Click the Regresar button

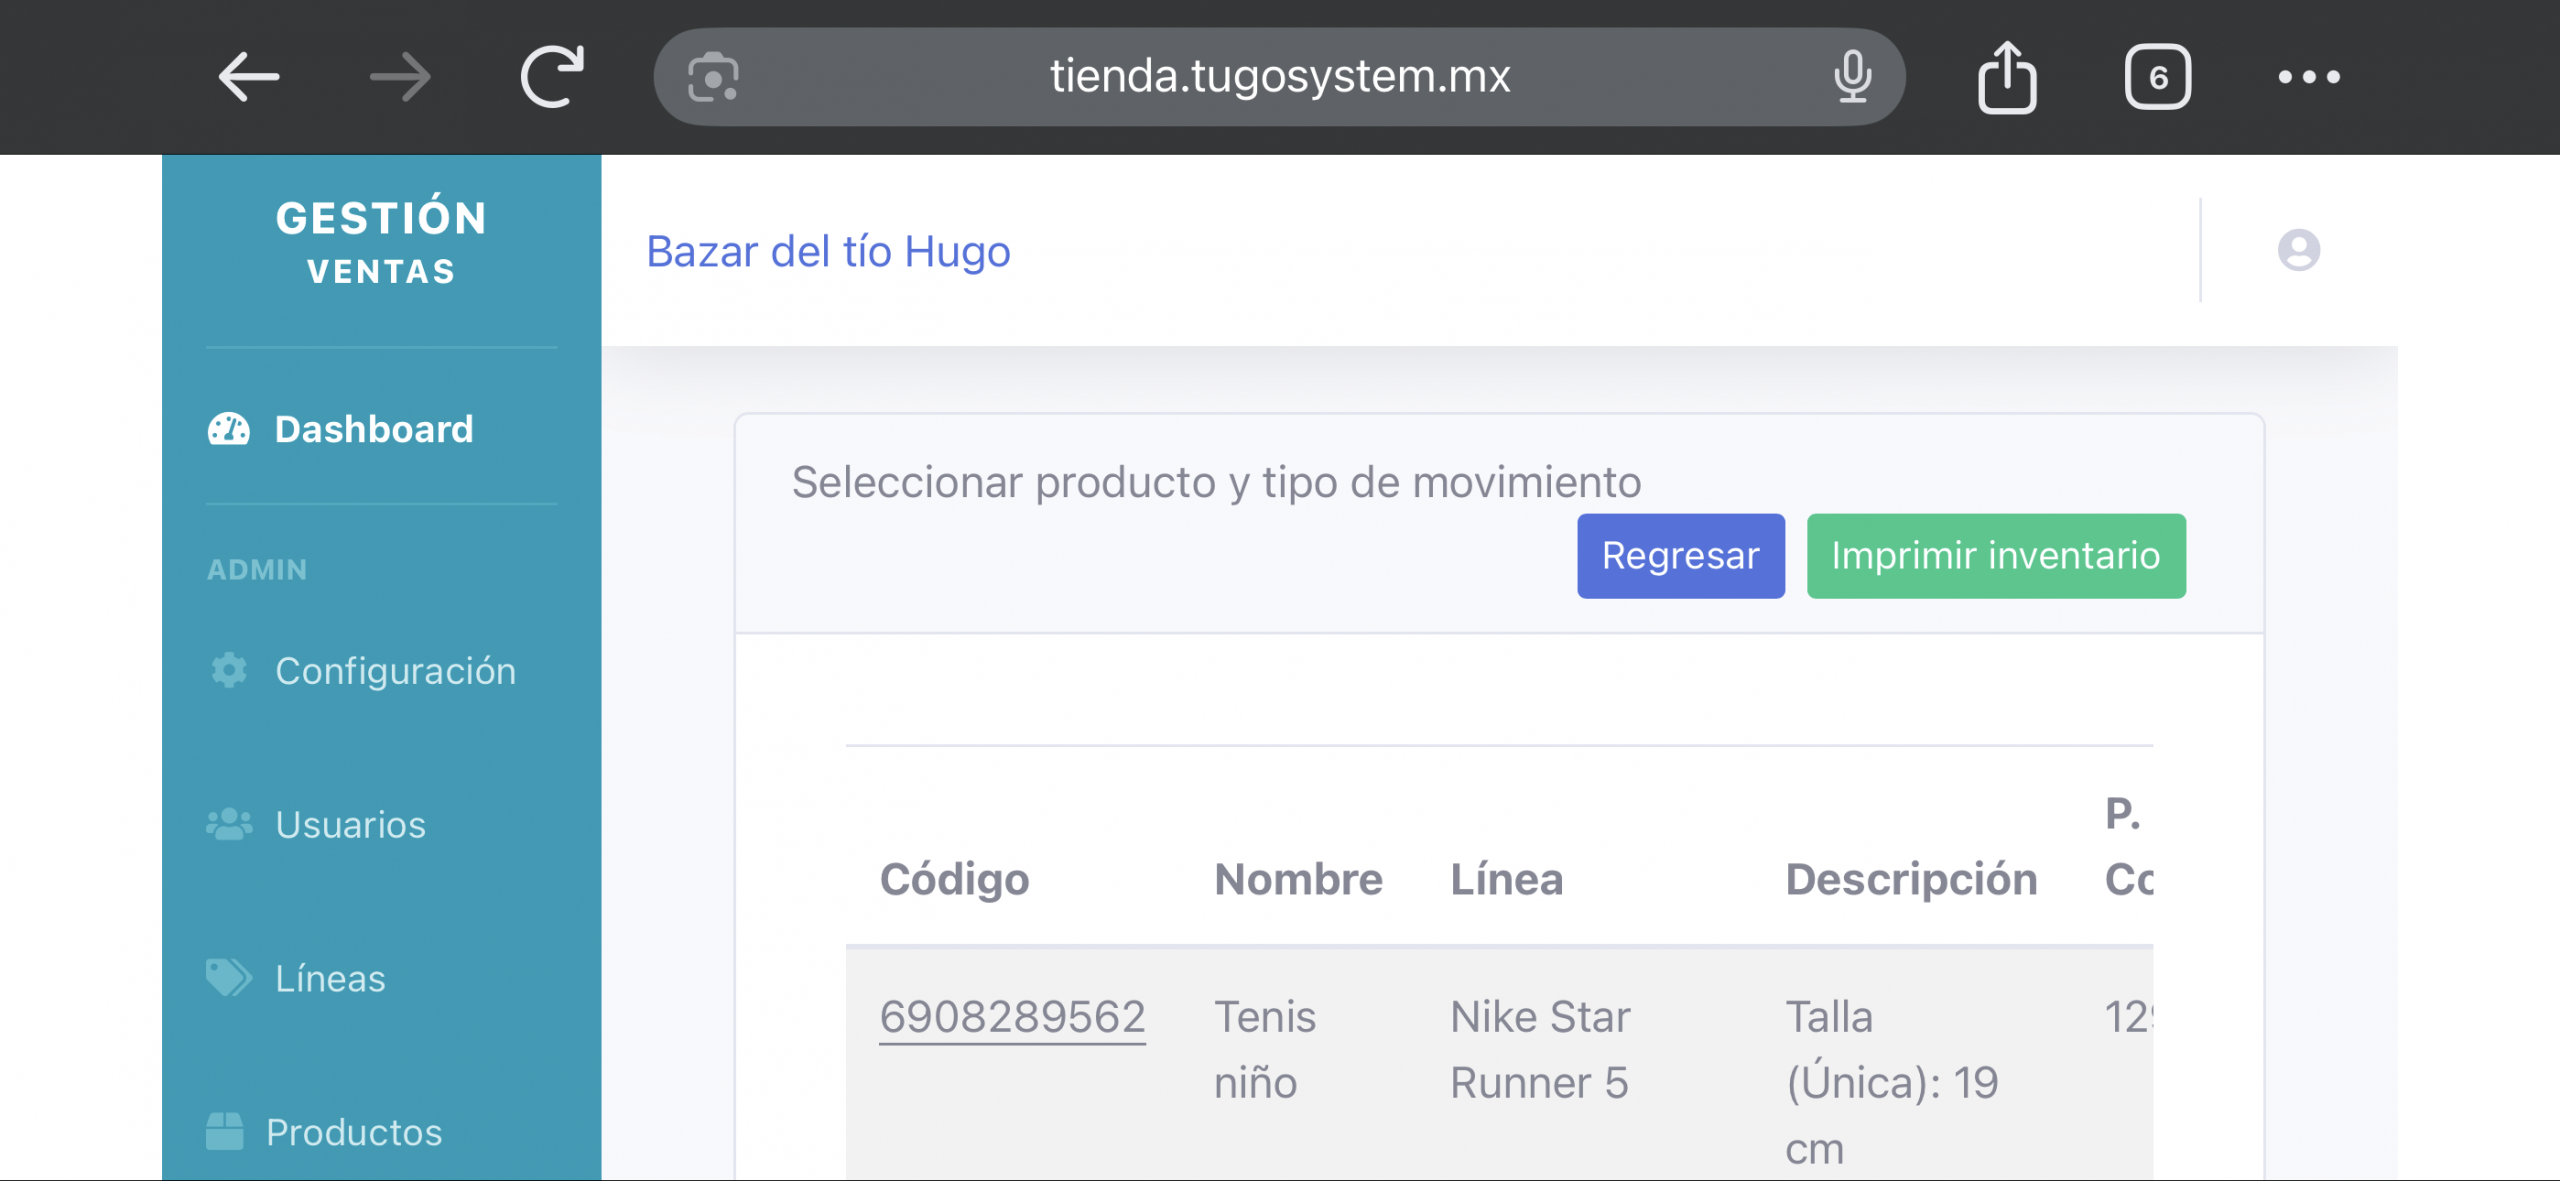tap(1680, 556)
